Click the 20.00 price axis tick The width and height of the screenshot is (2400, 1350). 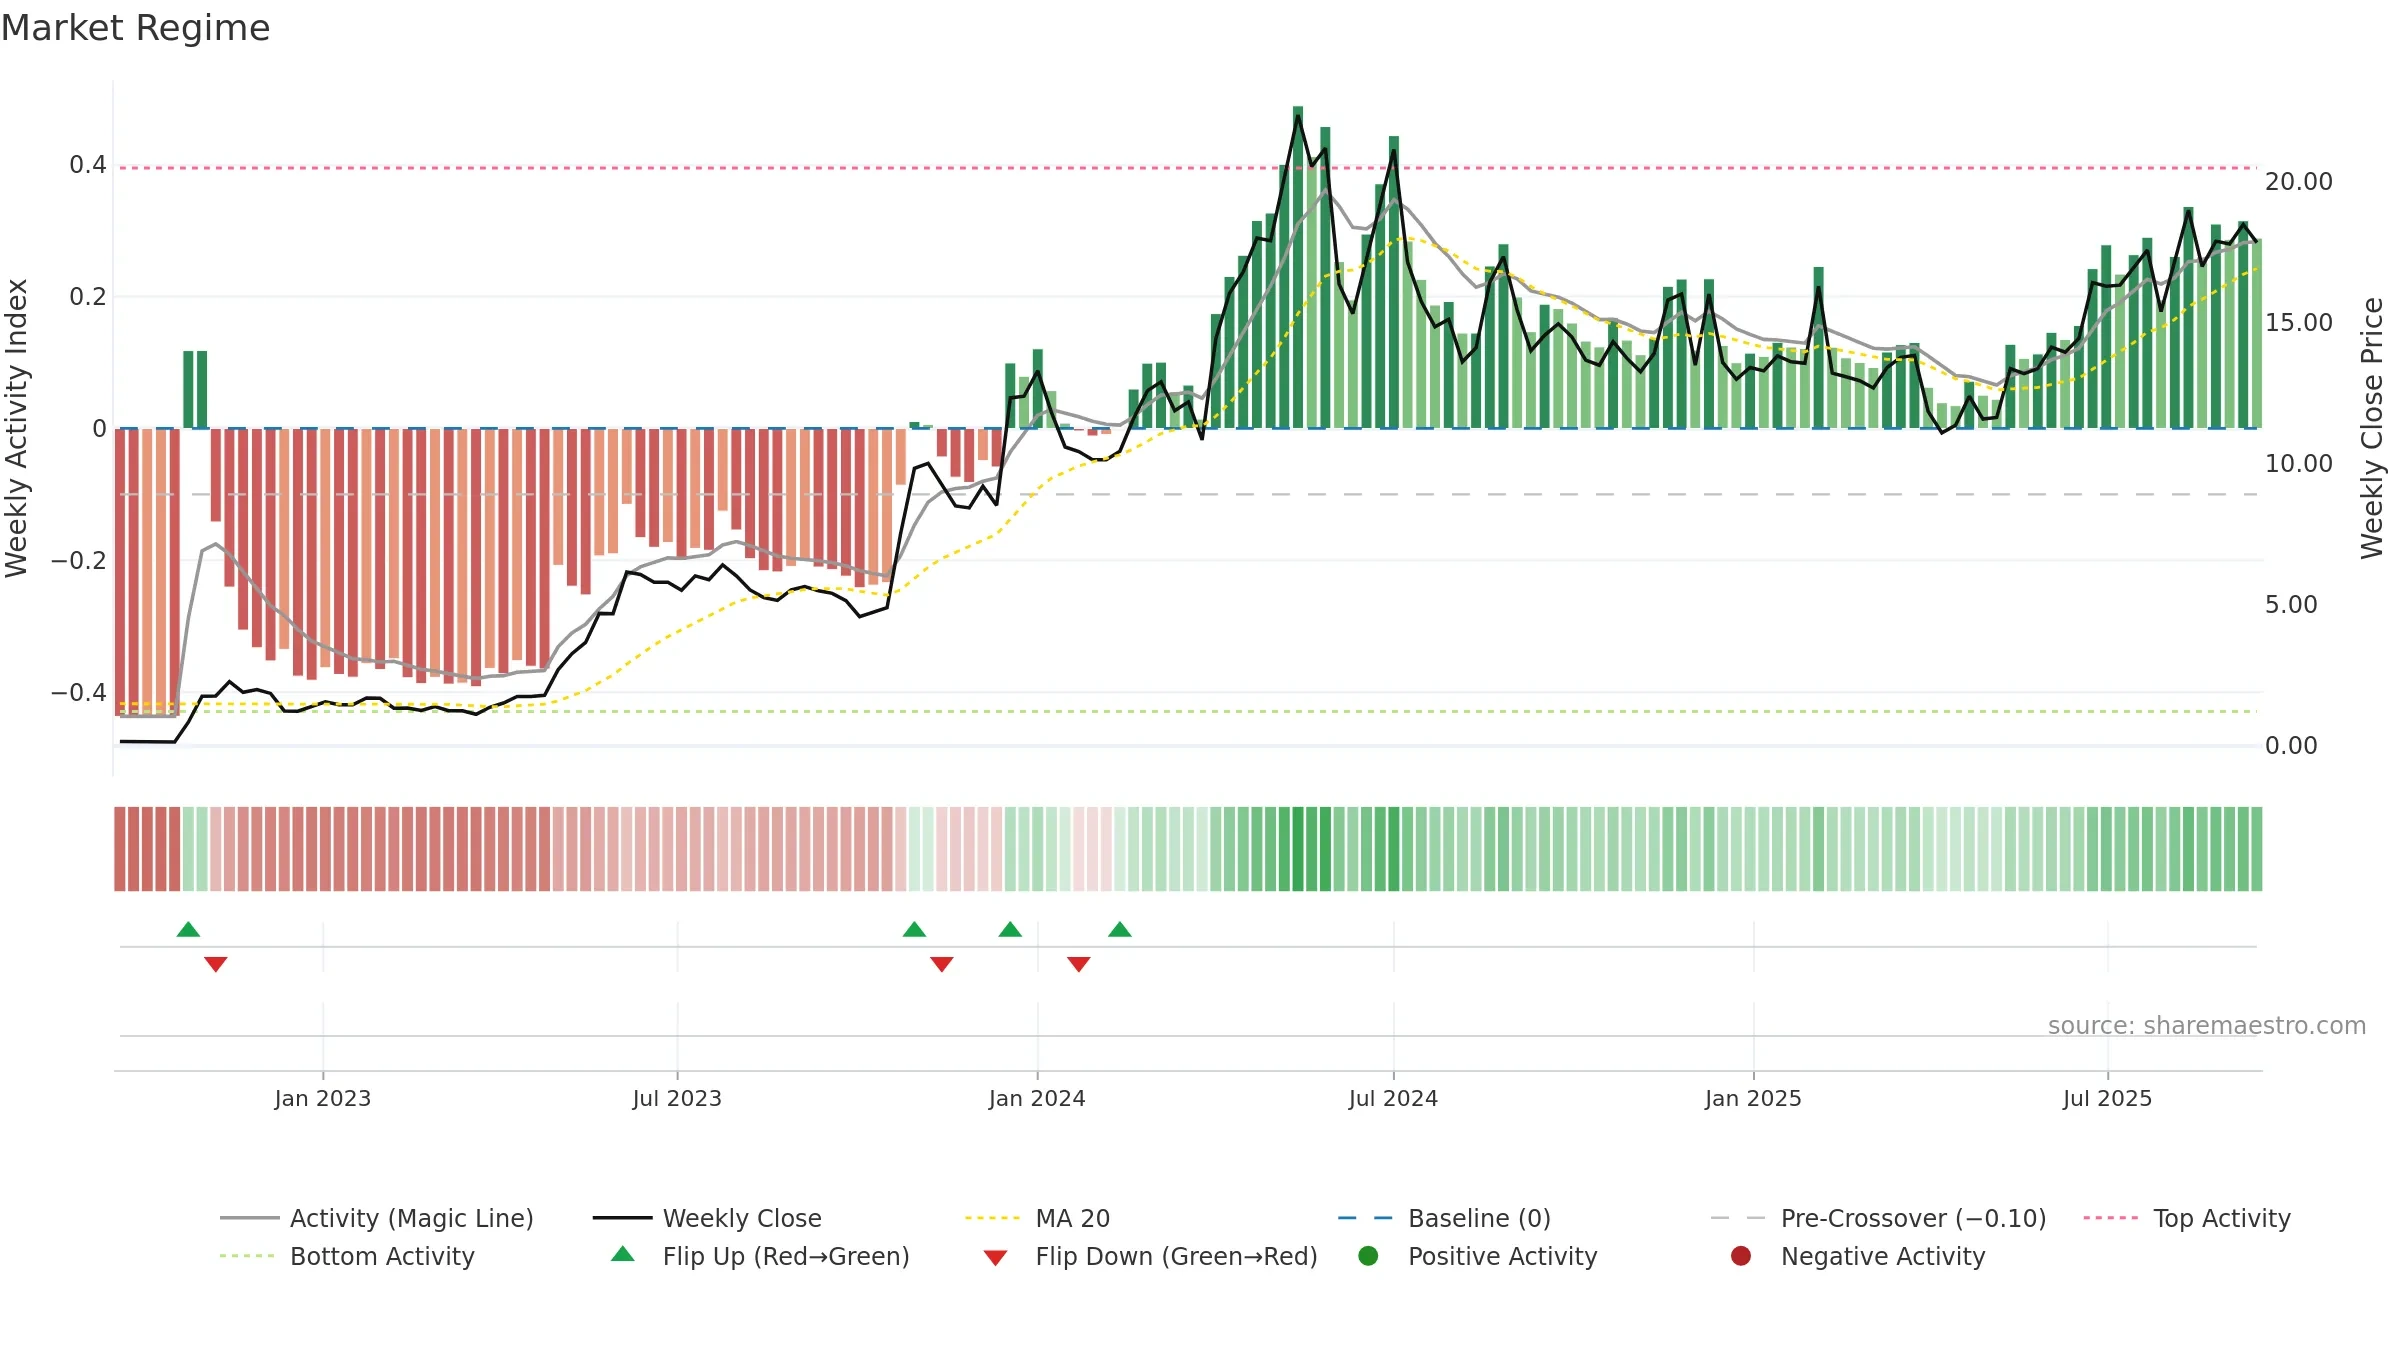[x=2298, y=182]
